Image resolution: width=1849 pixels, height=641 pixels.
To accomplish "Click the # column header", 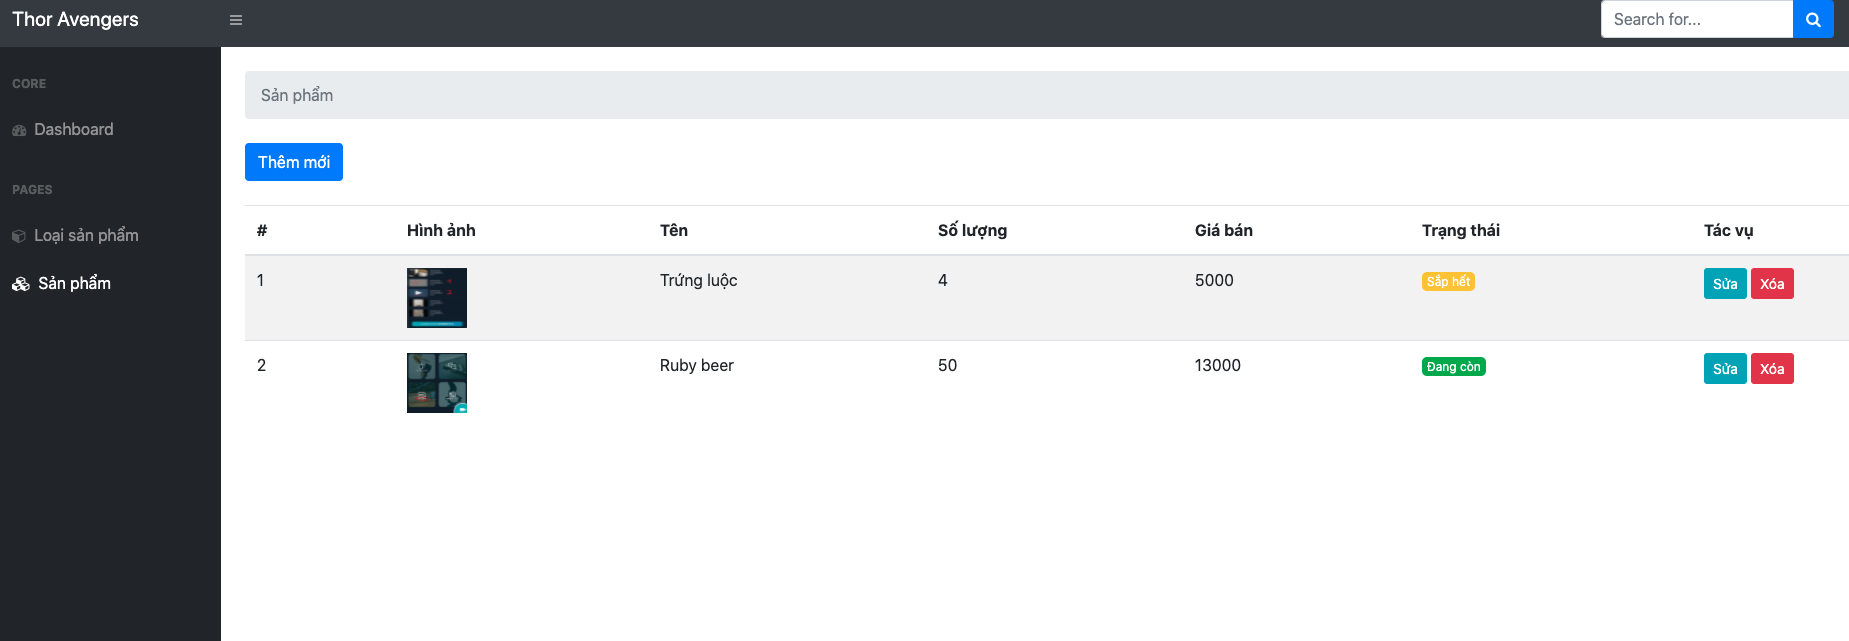I will pyautogui.click(x=262, y=230).
